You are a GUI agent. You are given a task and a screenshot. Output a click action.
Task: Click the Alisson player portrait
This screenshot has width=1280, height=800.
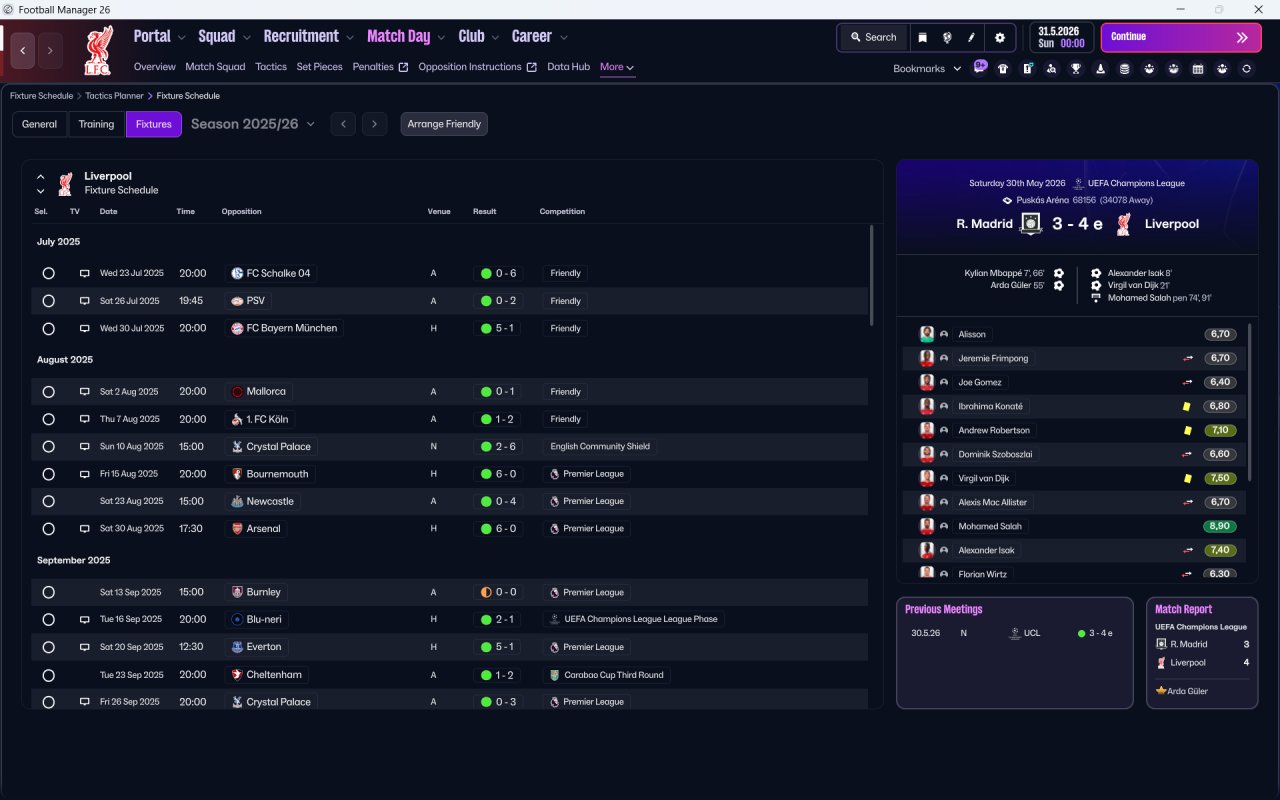(927, 334)
